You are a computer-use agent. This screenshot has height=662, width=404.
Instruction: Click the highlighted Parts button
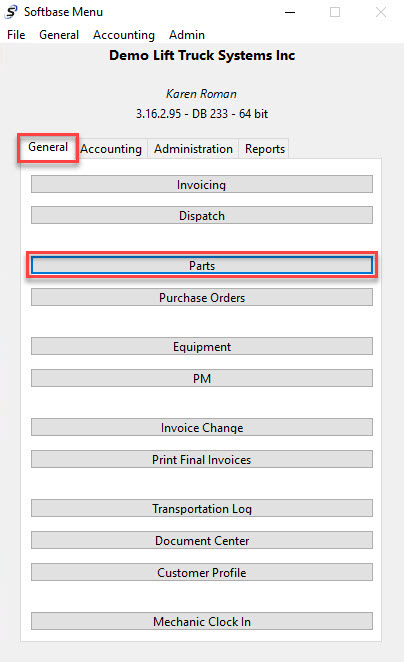click(202, 266)
